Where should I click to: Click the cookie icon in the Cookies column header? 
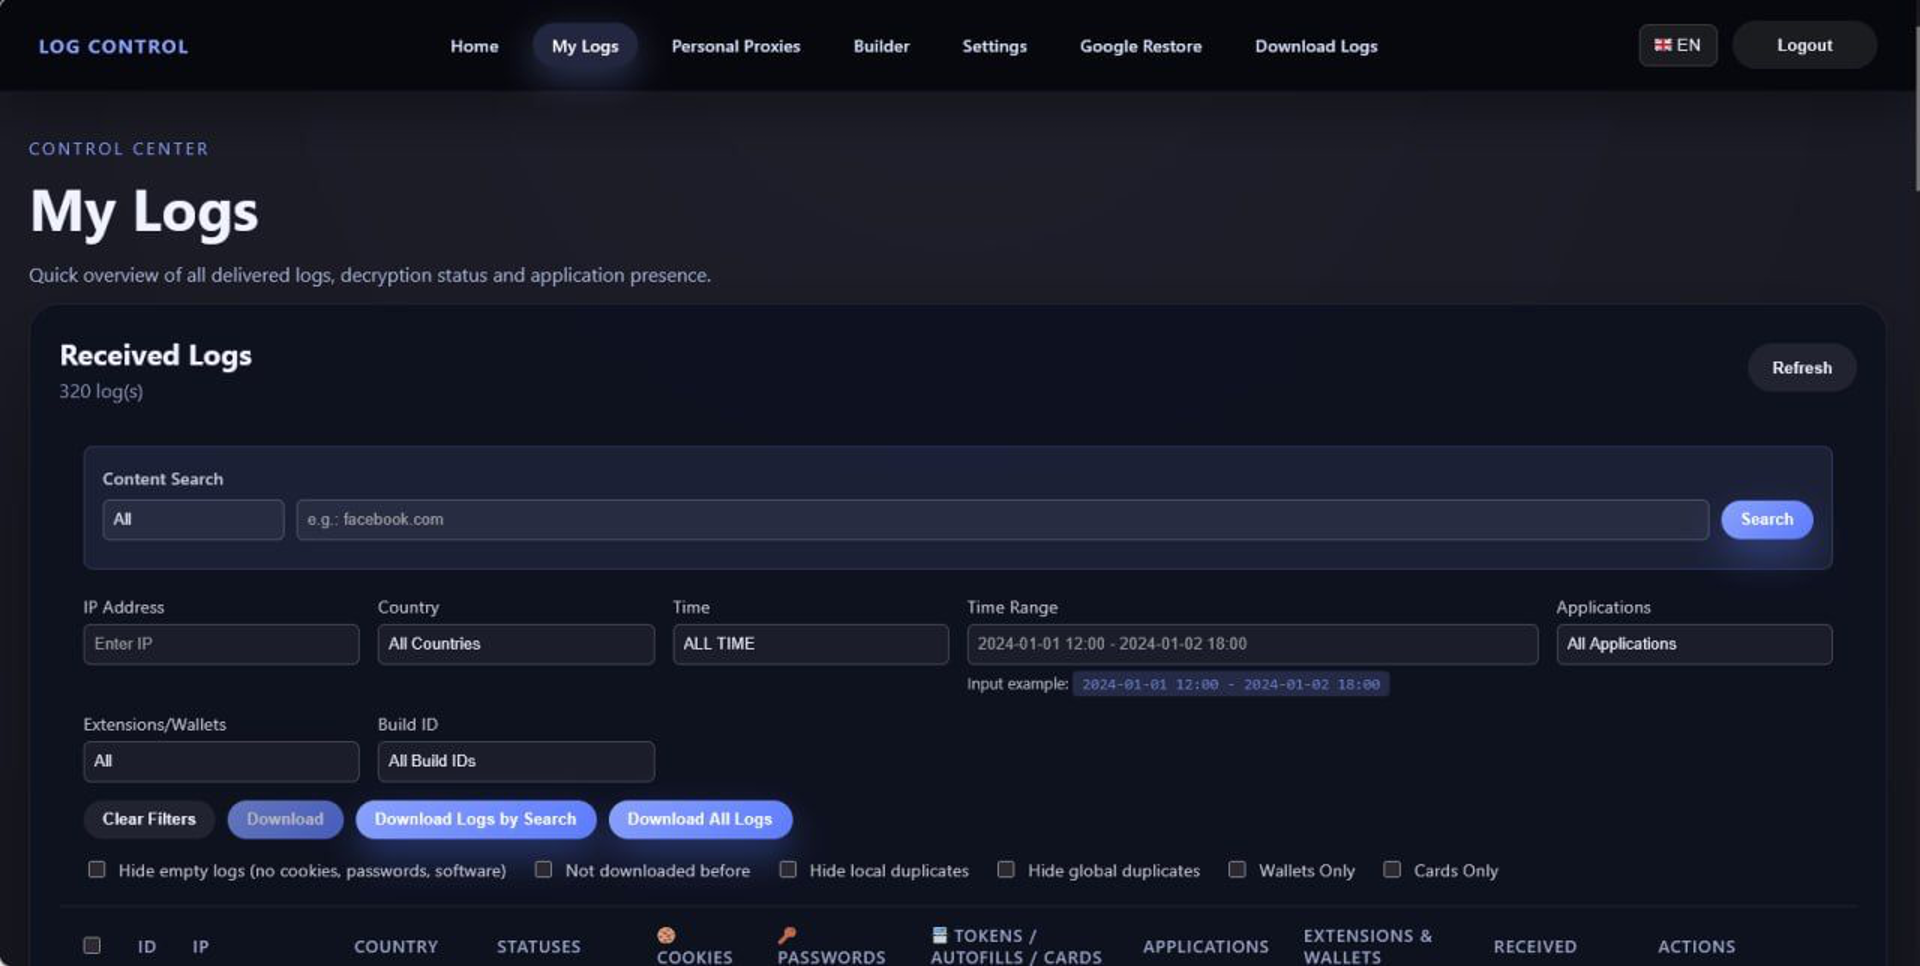click(x=666, y=935)
